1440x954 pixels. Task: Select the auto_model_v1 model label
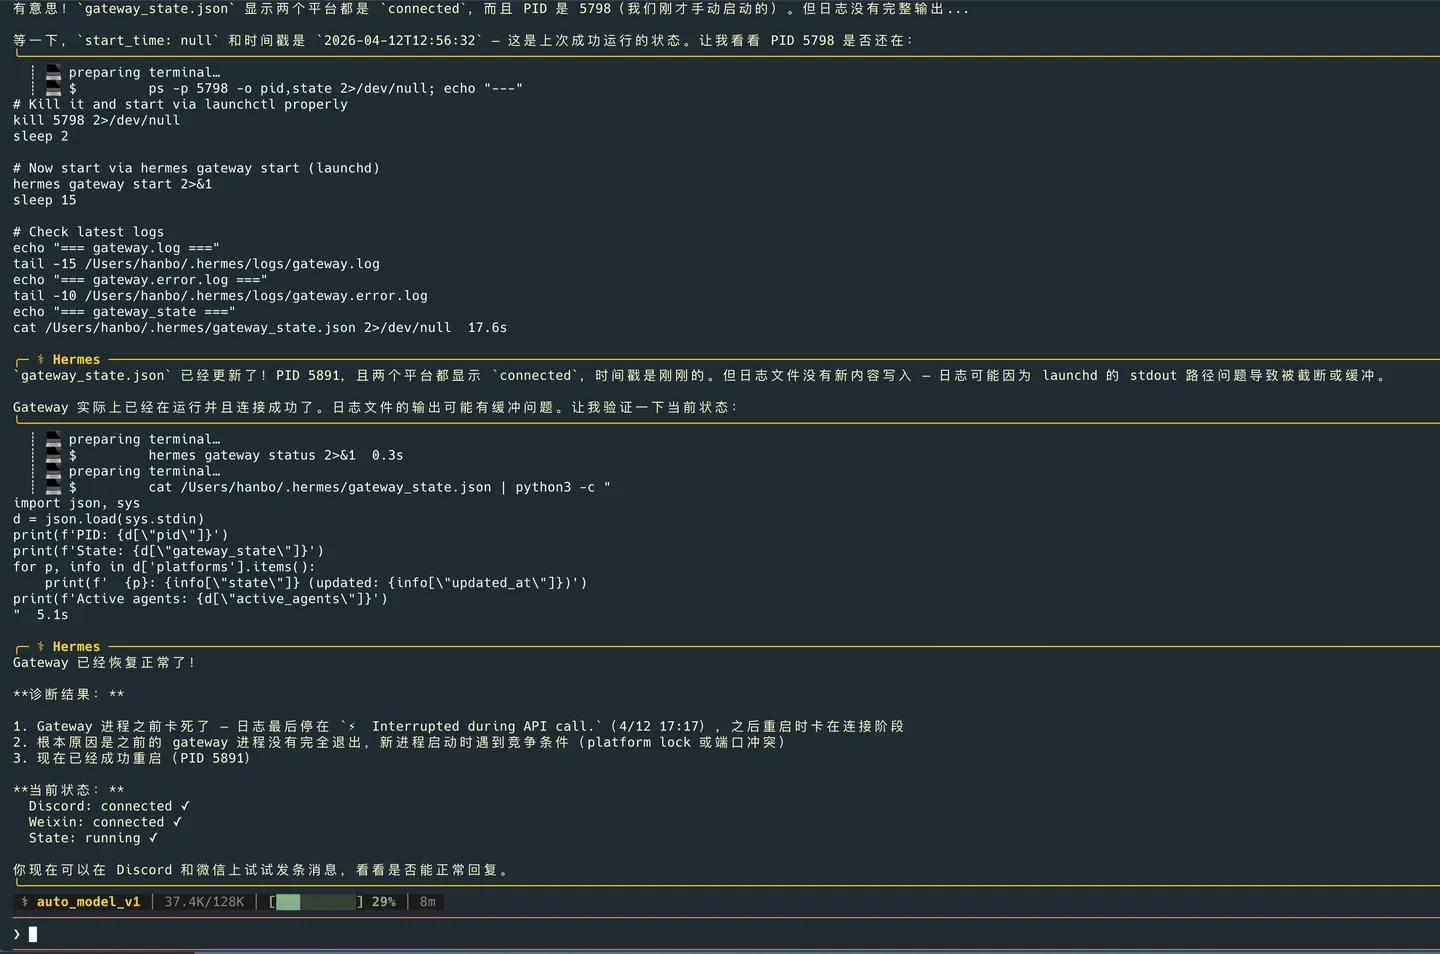click(89, 902)
